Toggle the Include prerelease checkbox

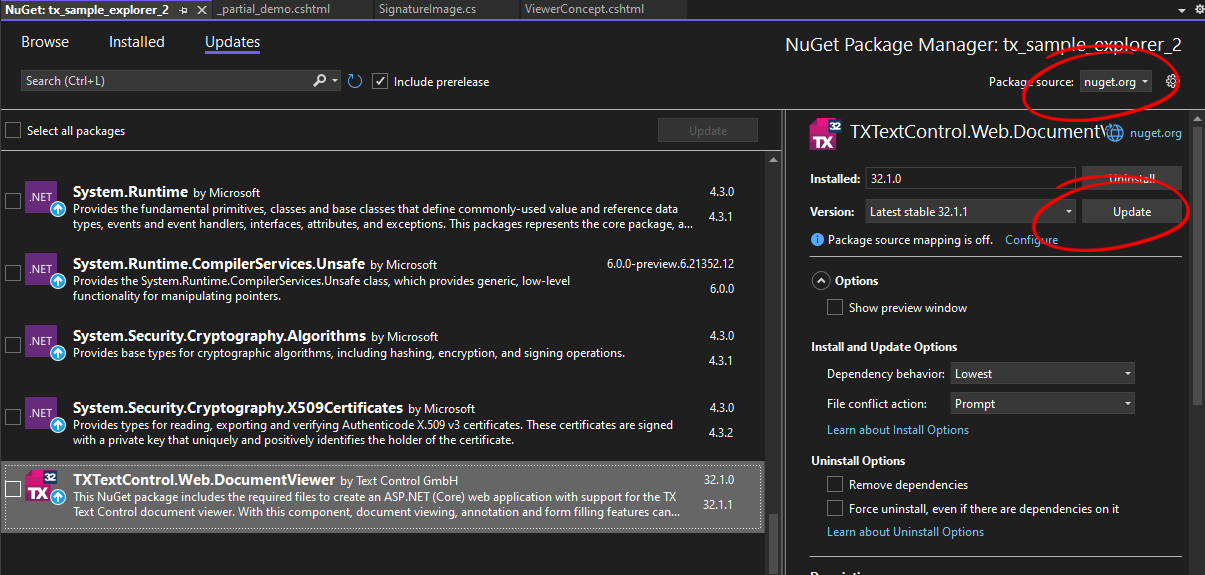(x=380, y=81)
